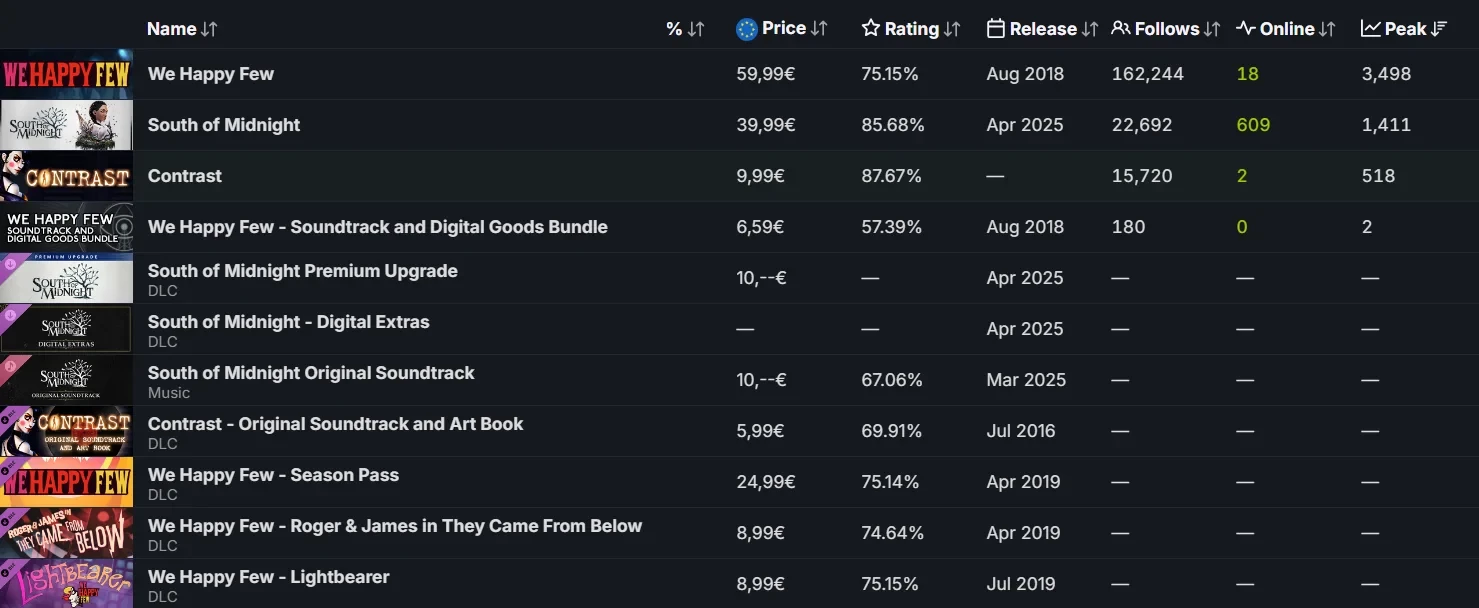The height and width of the screenshot is (608, 1479).
Task: Click the Contrast game cover image
Action: (66, 176)
